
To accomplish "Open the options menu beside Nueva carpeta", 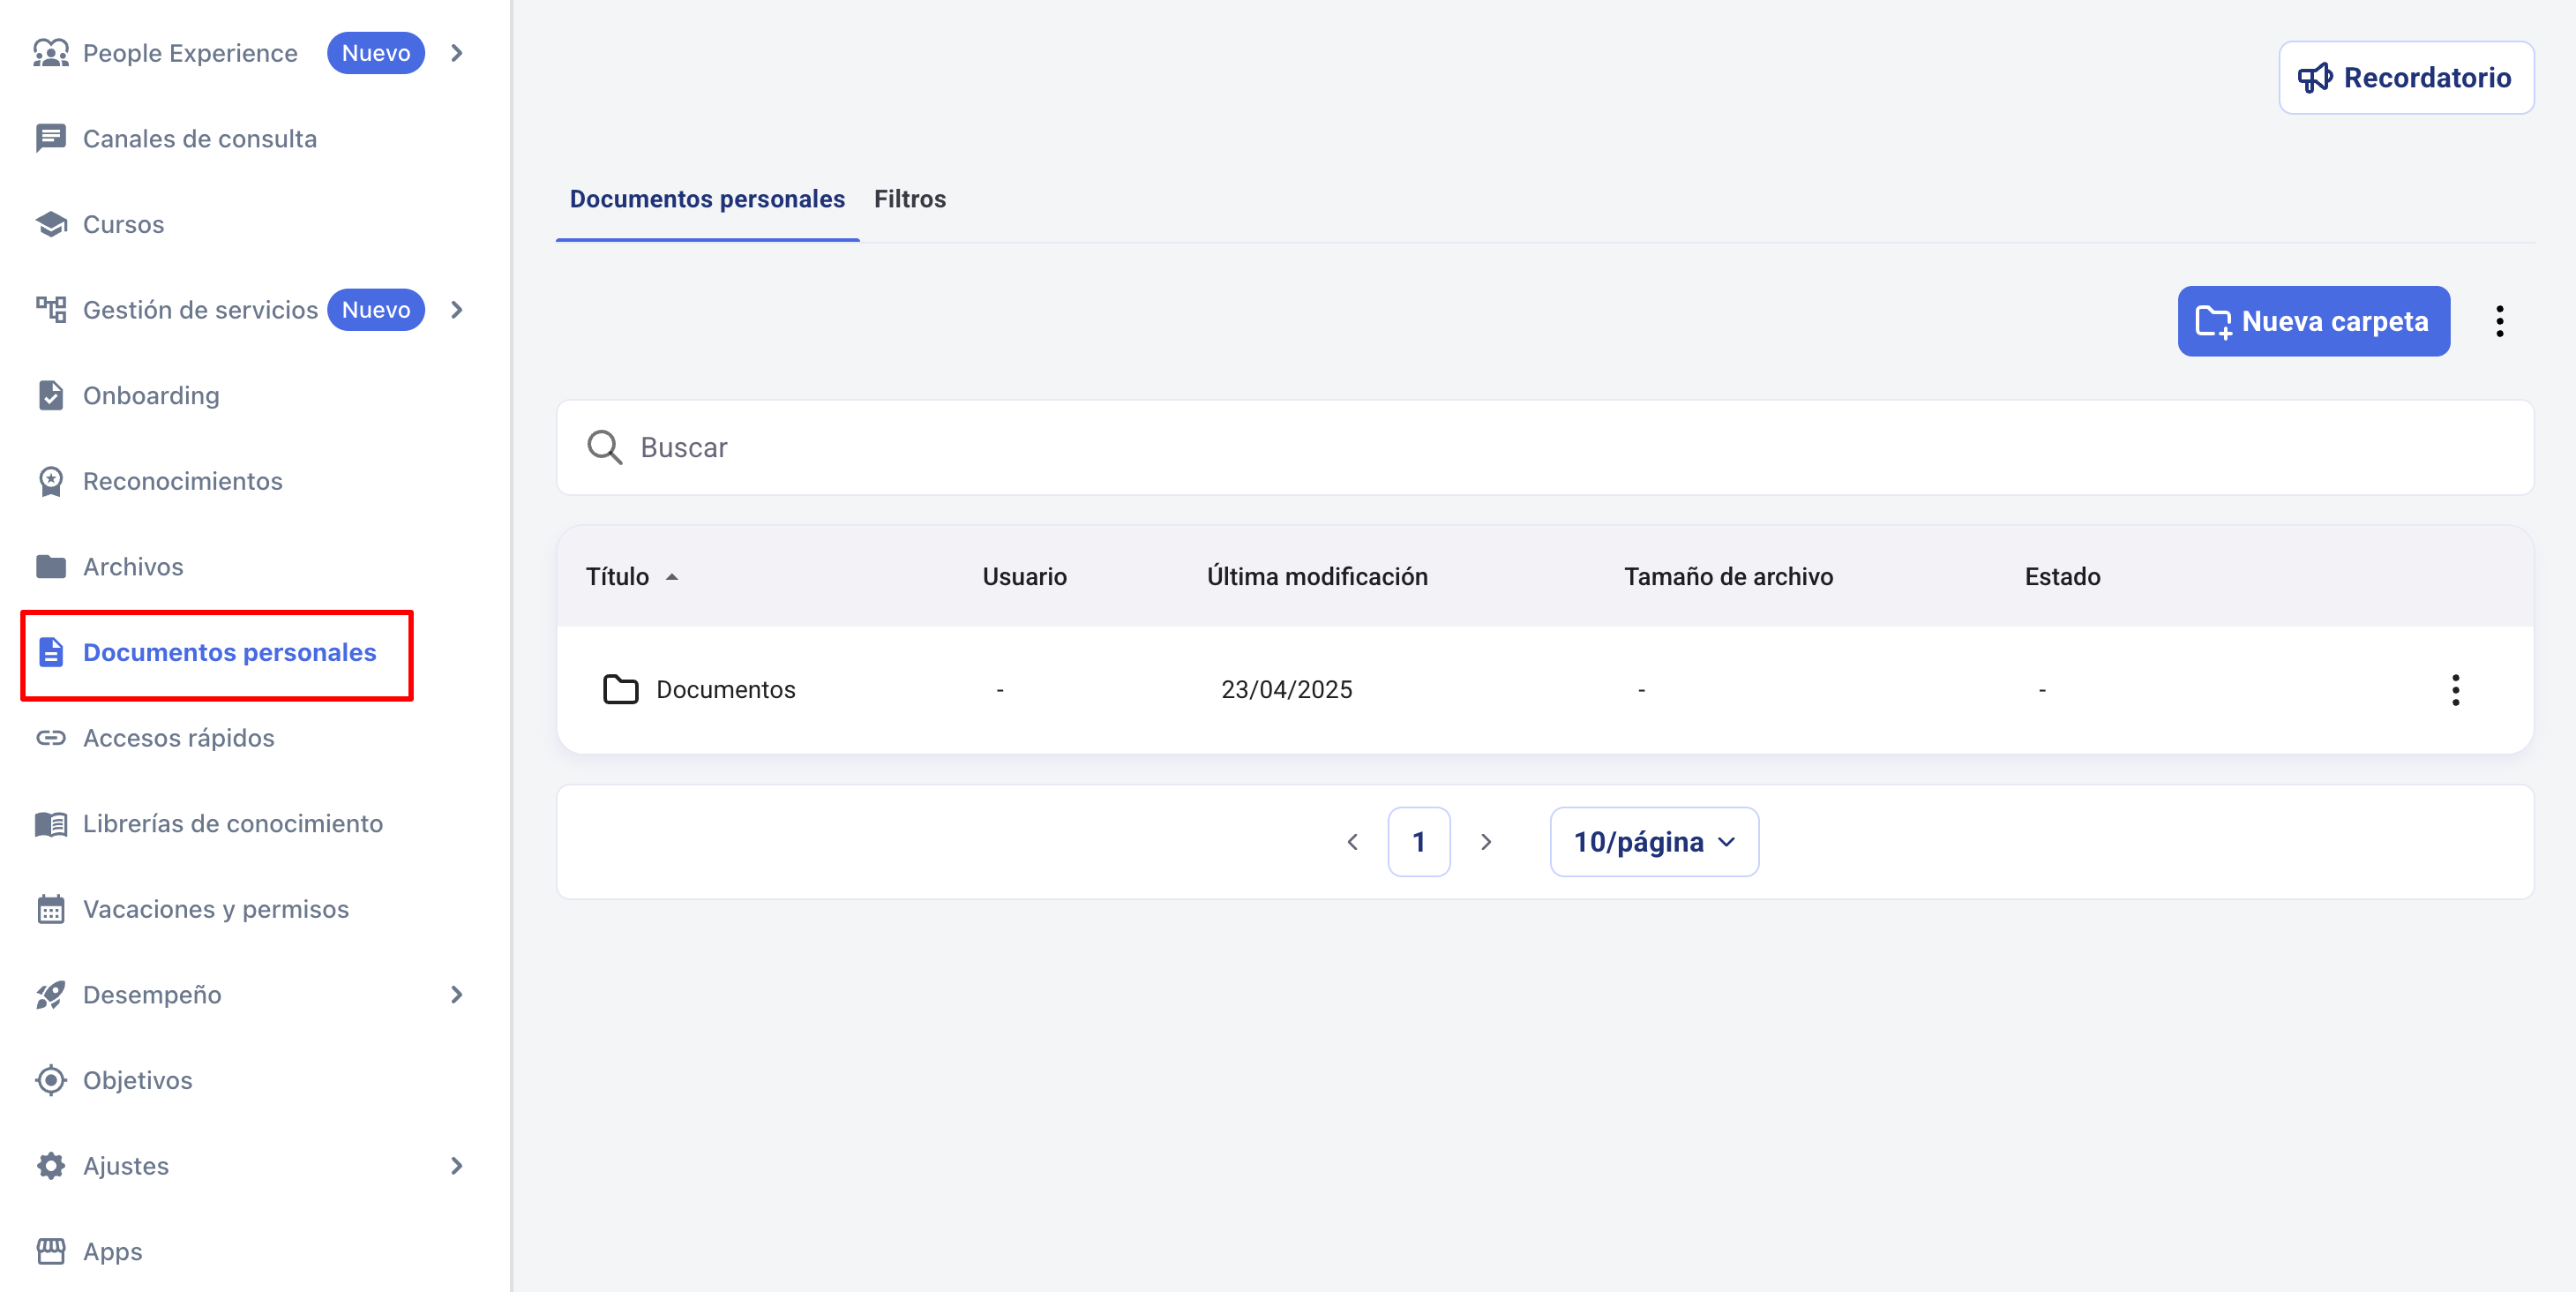I will pyautogui.click(x=2500, y=322).
